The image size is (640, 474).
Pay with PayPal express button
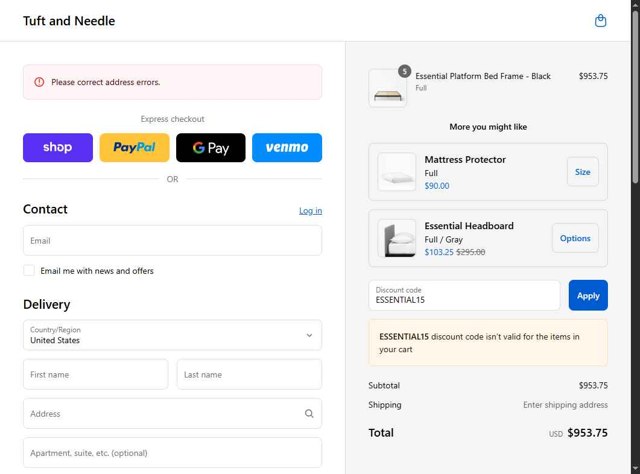pyautogui.click(x=134, y=147)
